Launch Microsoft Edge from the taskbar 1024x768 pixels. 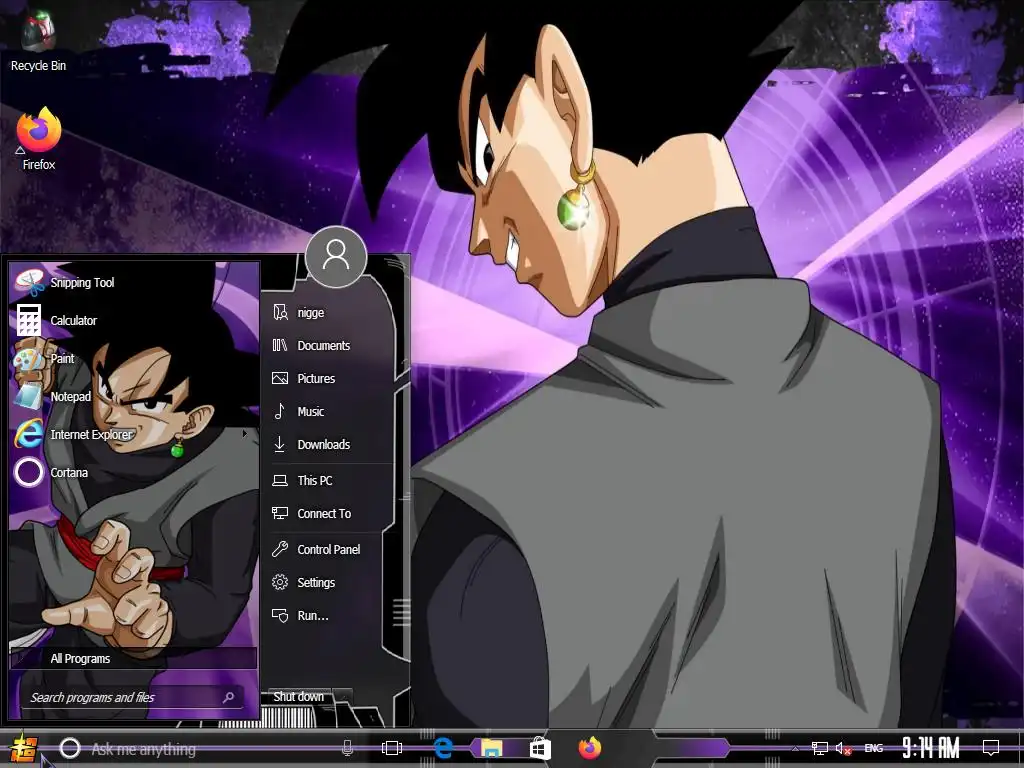tap(443, 748)
